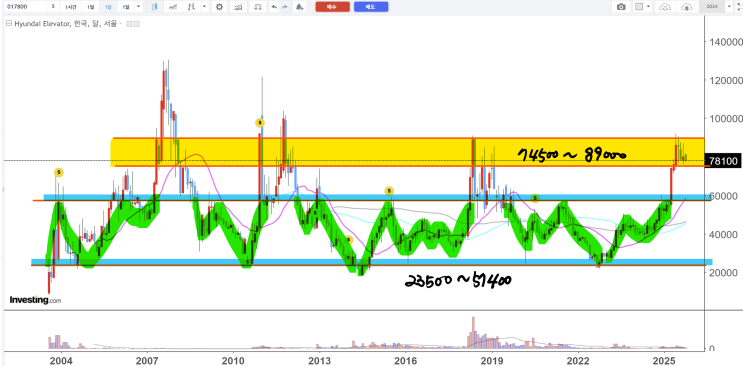743x366 pixels.
Task: Click the 2024 layout name button
Action: click(712, 7)
